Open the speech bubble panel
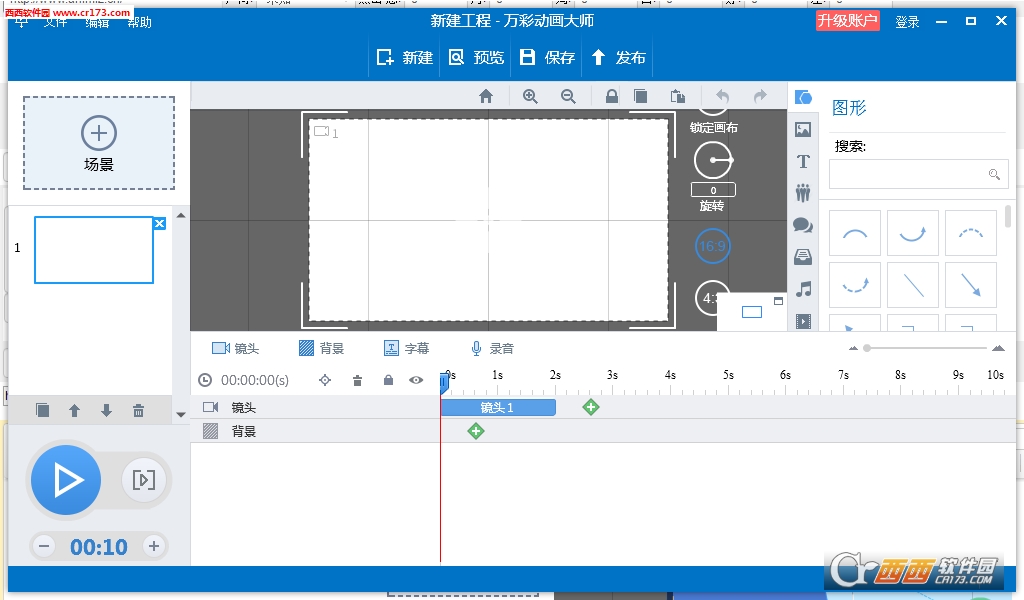This screenshot has width=1024, height=600. 803,225
